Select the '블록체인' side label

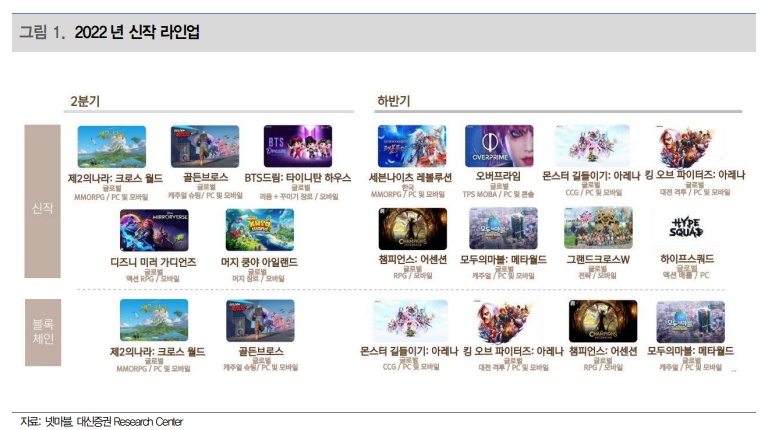point(43,332)
